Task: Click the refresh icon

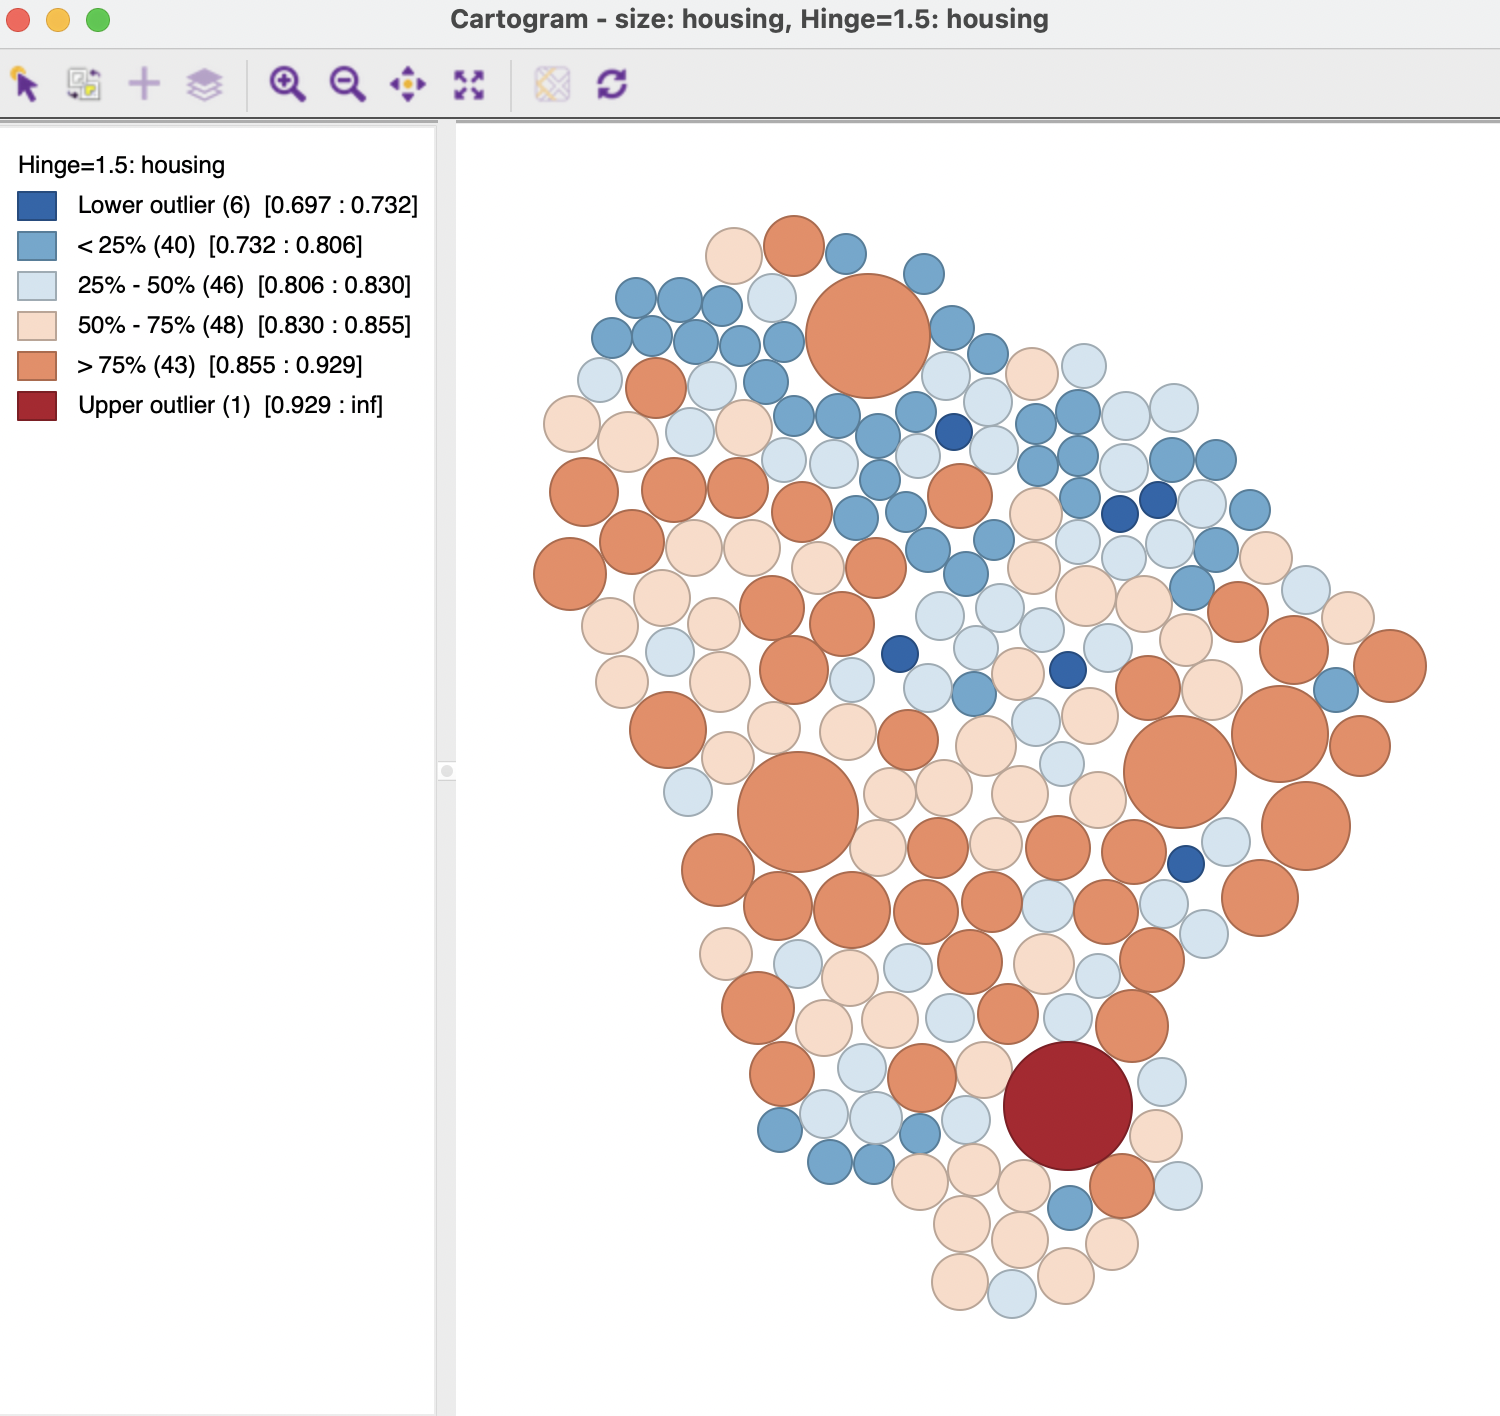Action: coord(612,84)
